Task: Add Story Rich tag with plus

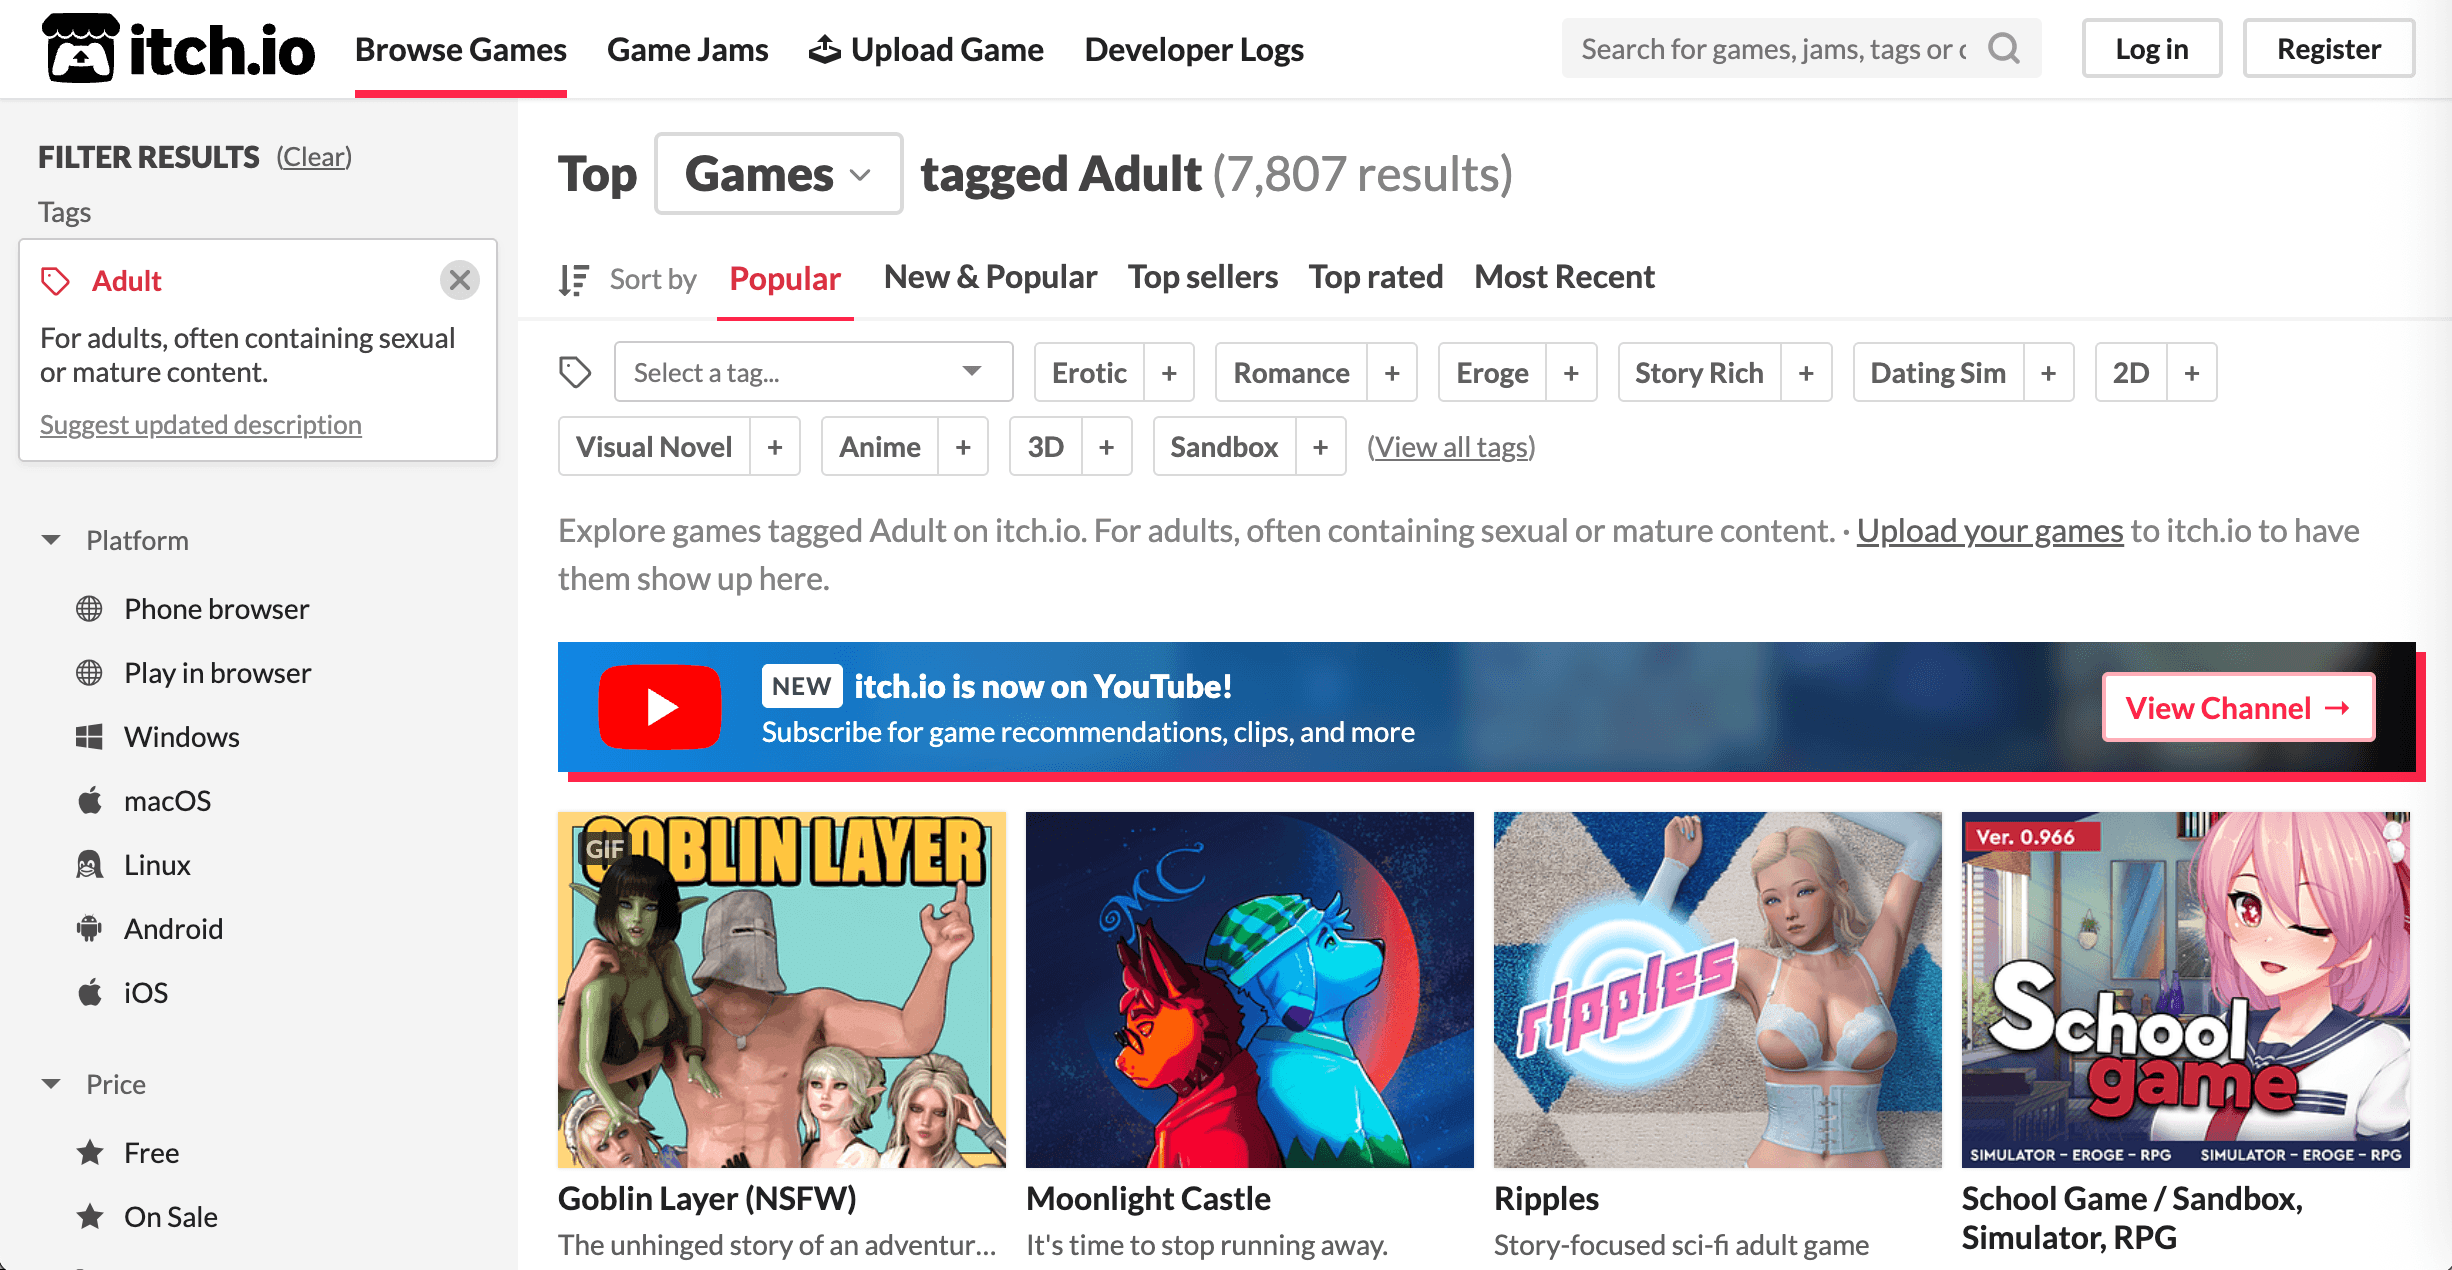Action: [1806, 373]
